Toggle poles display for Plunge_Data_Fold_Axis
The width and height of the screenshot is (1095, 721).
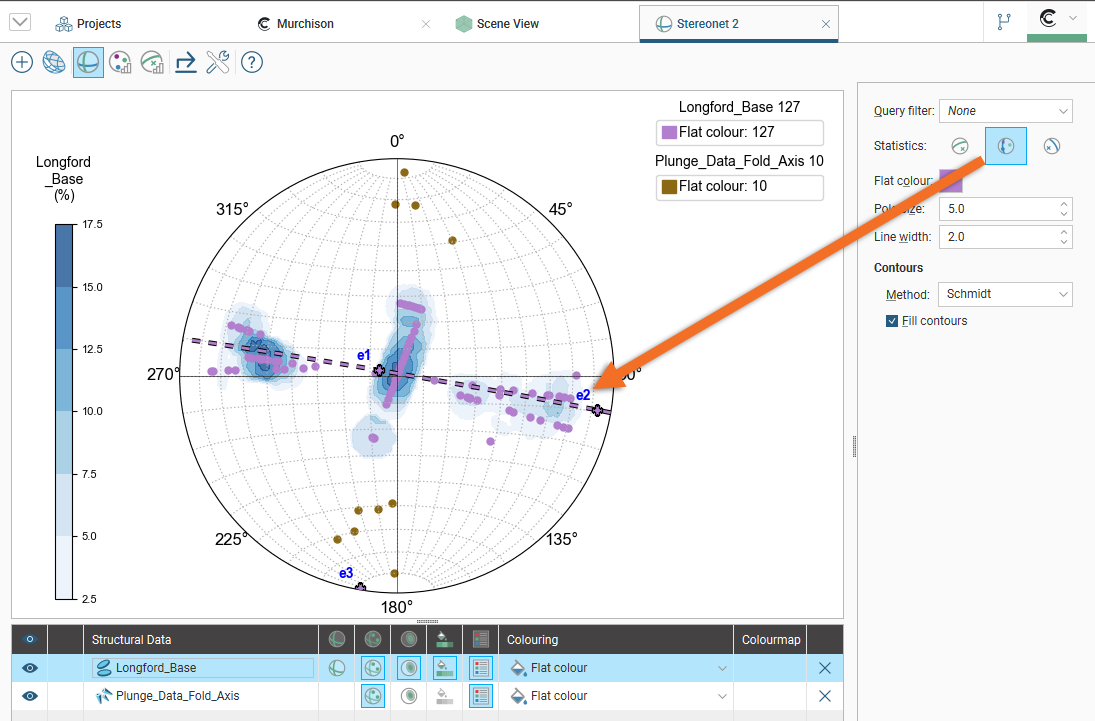[373, 696]
